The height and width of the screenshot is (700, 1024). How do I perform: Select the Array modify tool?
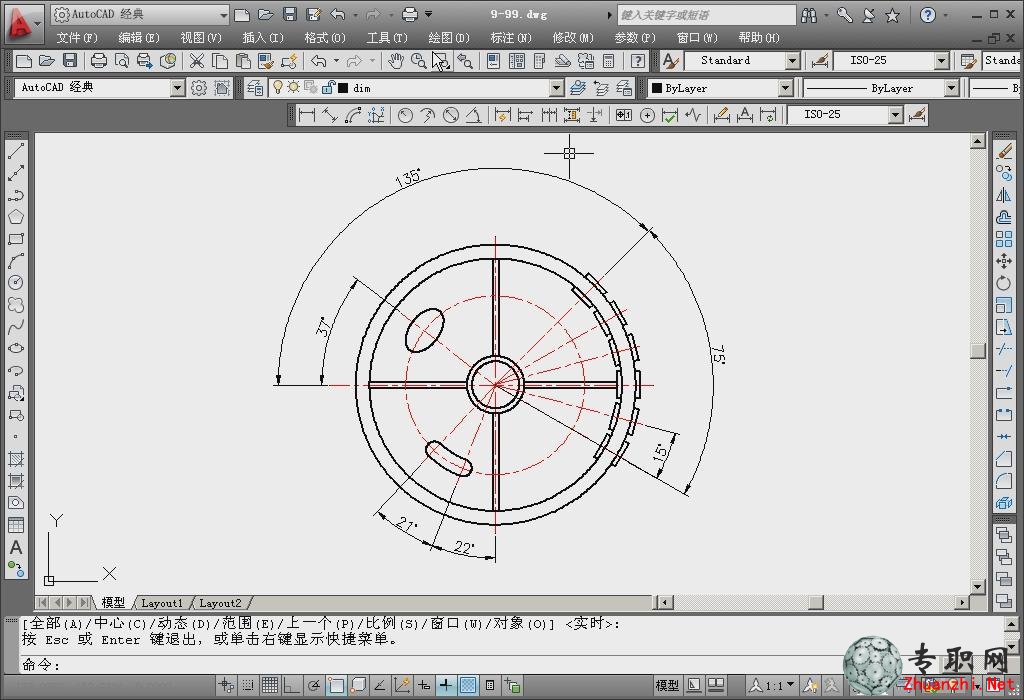[x=1004, y=239]
